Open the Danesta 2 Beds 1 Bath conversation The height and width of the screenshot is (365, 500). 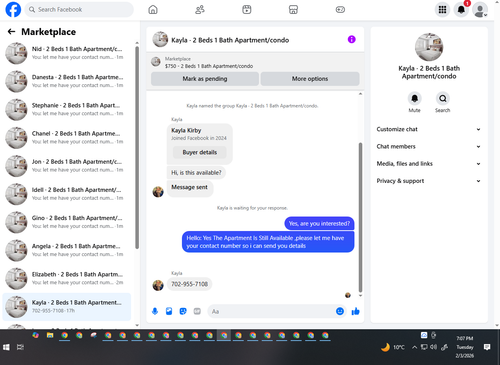pyautogui.click(x=67, y=81)
